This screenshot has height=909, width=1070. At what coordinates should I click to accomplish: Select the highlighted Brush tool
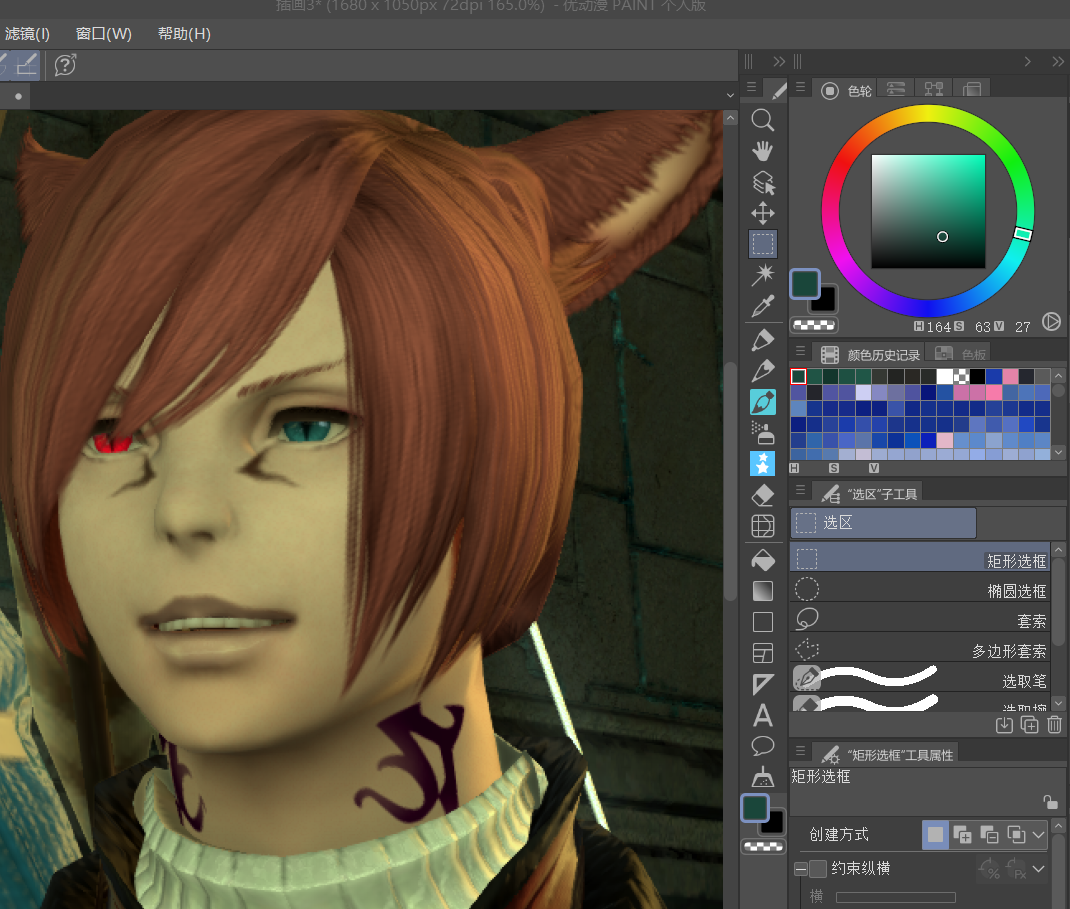point(762,402)
